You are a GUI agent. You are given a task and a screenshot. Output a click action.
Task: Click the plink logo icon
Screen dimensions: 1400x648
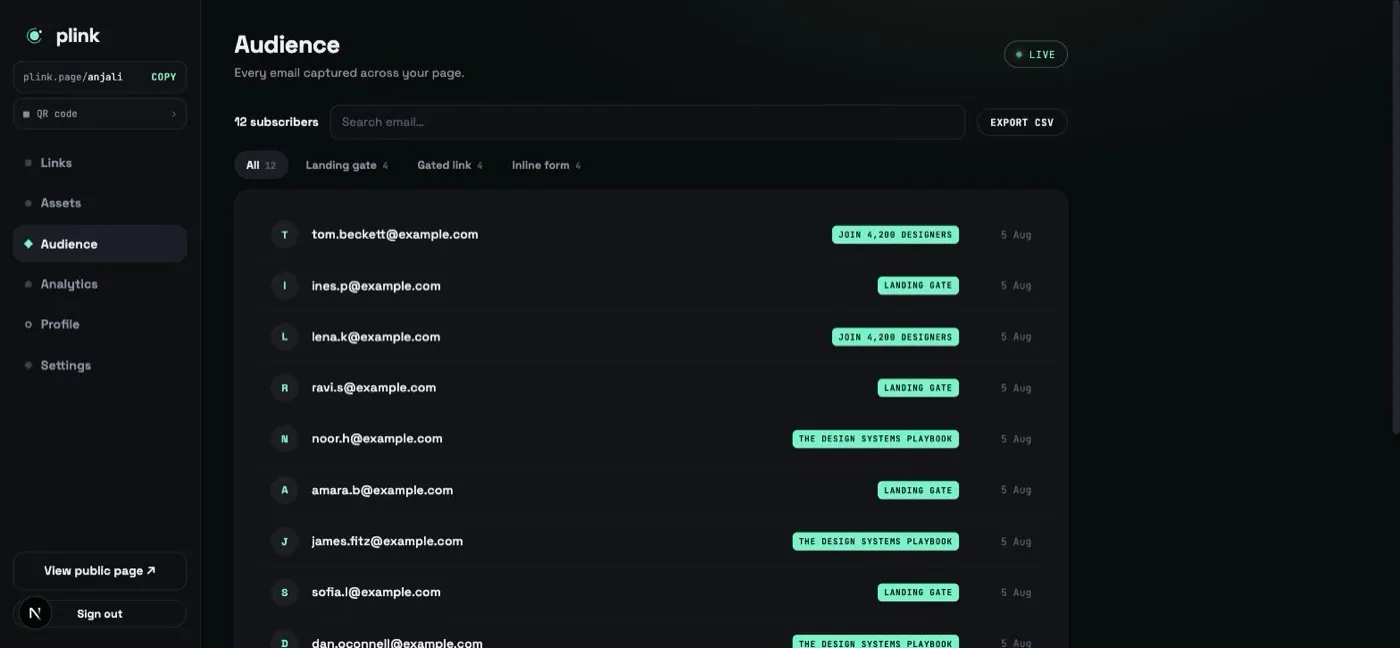click(34, 36)
